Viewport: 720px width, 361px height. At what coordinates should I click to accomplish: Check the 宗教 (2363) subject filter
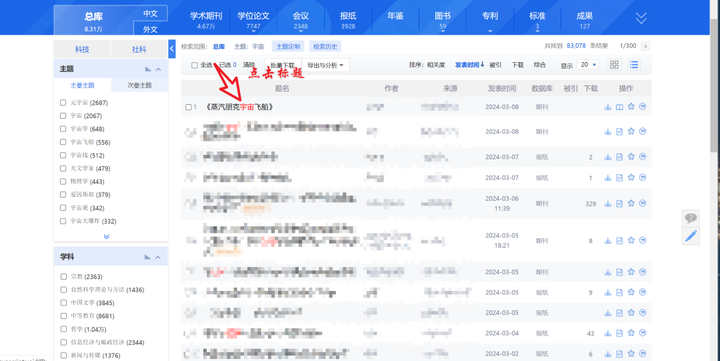click(x=63, y=276)
